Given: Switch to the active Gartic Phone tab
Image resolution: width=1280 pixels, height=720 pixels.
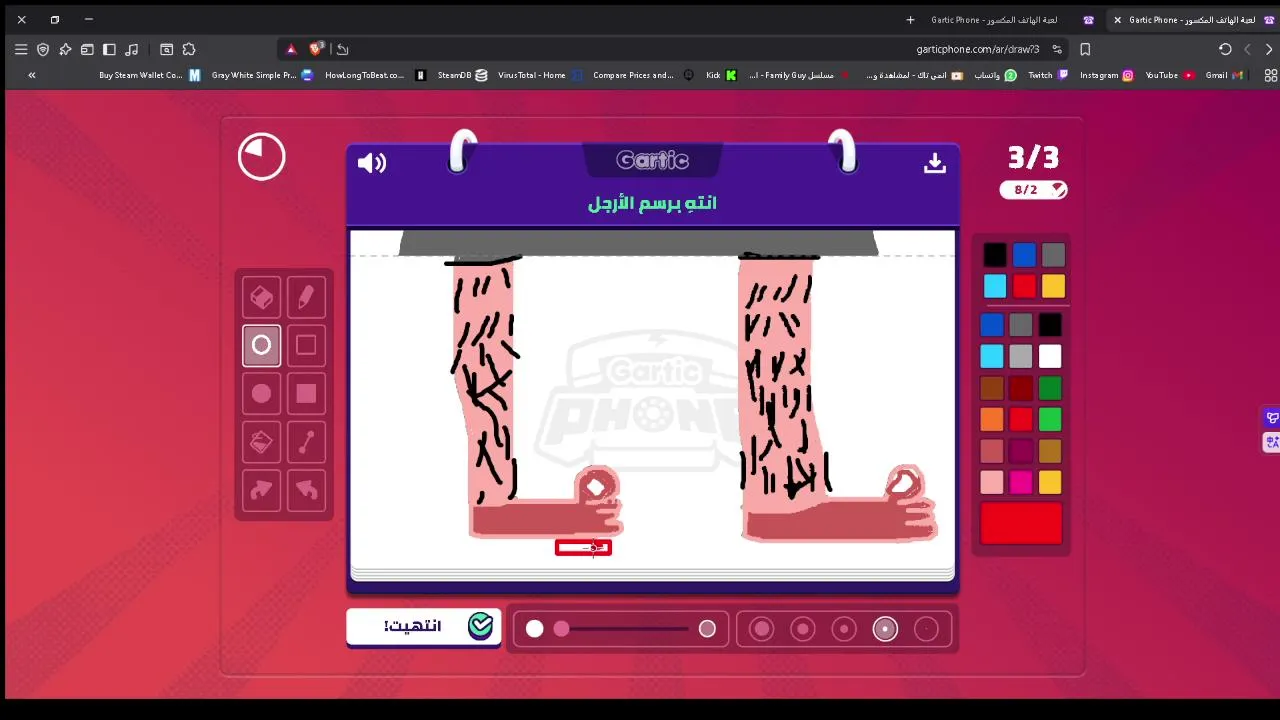Looking at the screenshot, I should (1194, 20).
